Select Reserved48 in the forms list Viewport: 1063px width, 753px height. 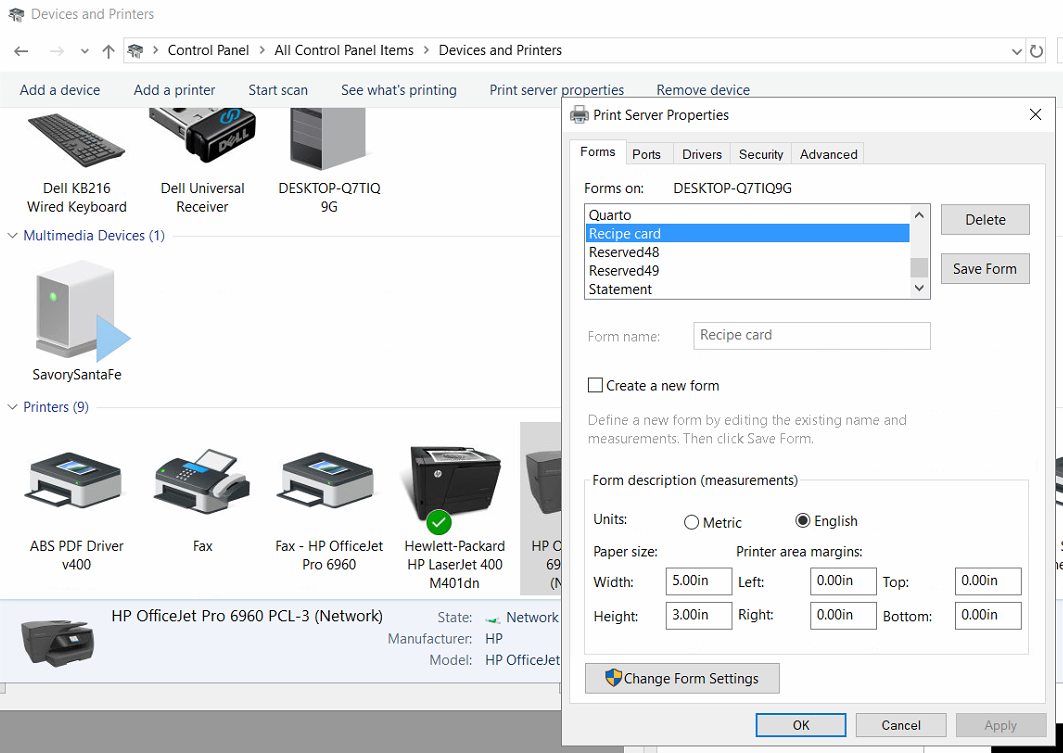pyautogui.click(x=747, y=252)
